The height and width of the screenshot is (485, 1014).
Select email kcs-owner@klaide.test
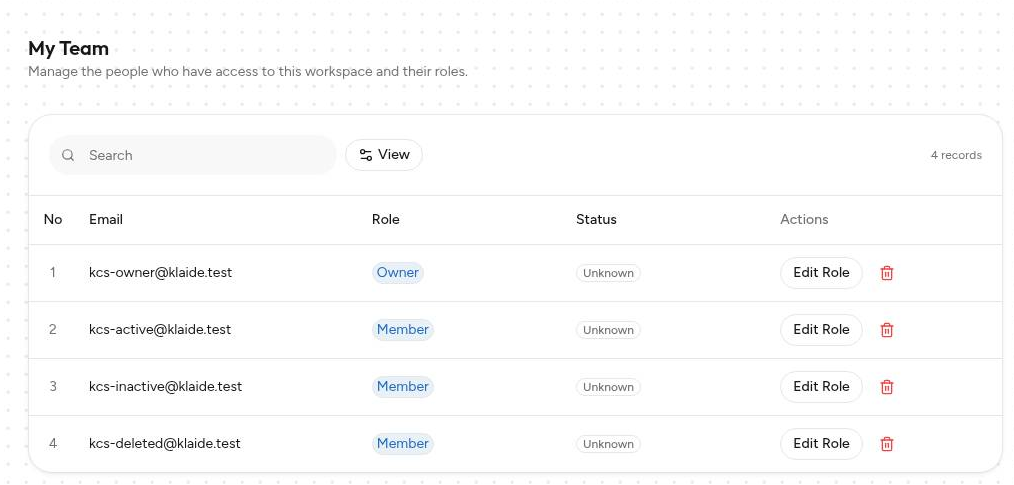point(160,272)
